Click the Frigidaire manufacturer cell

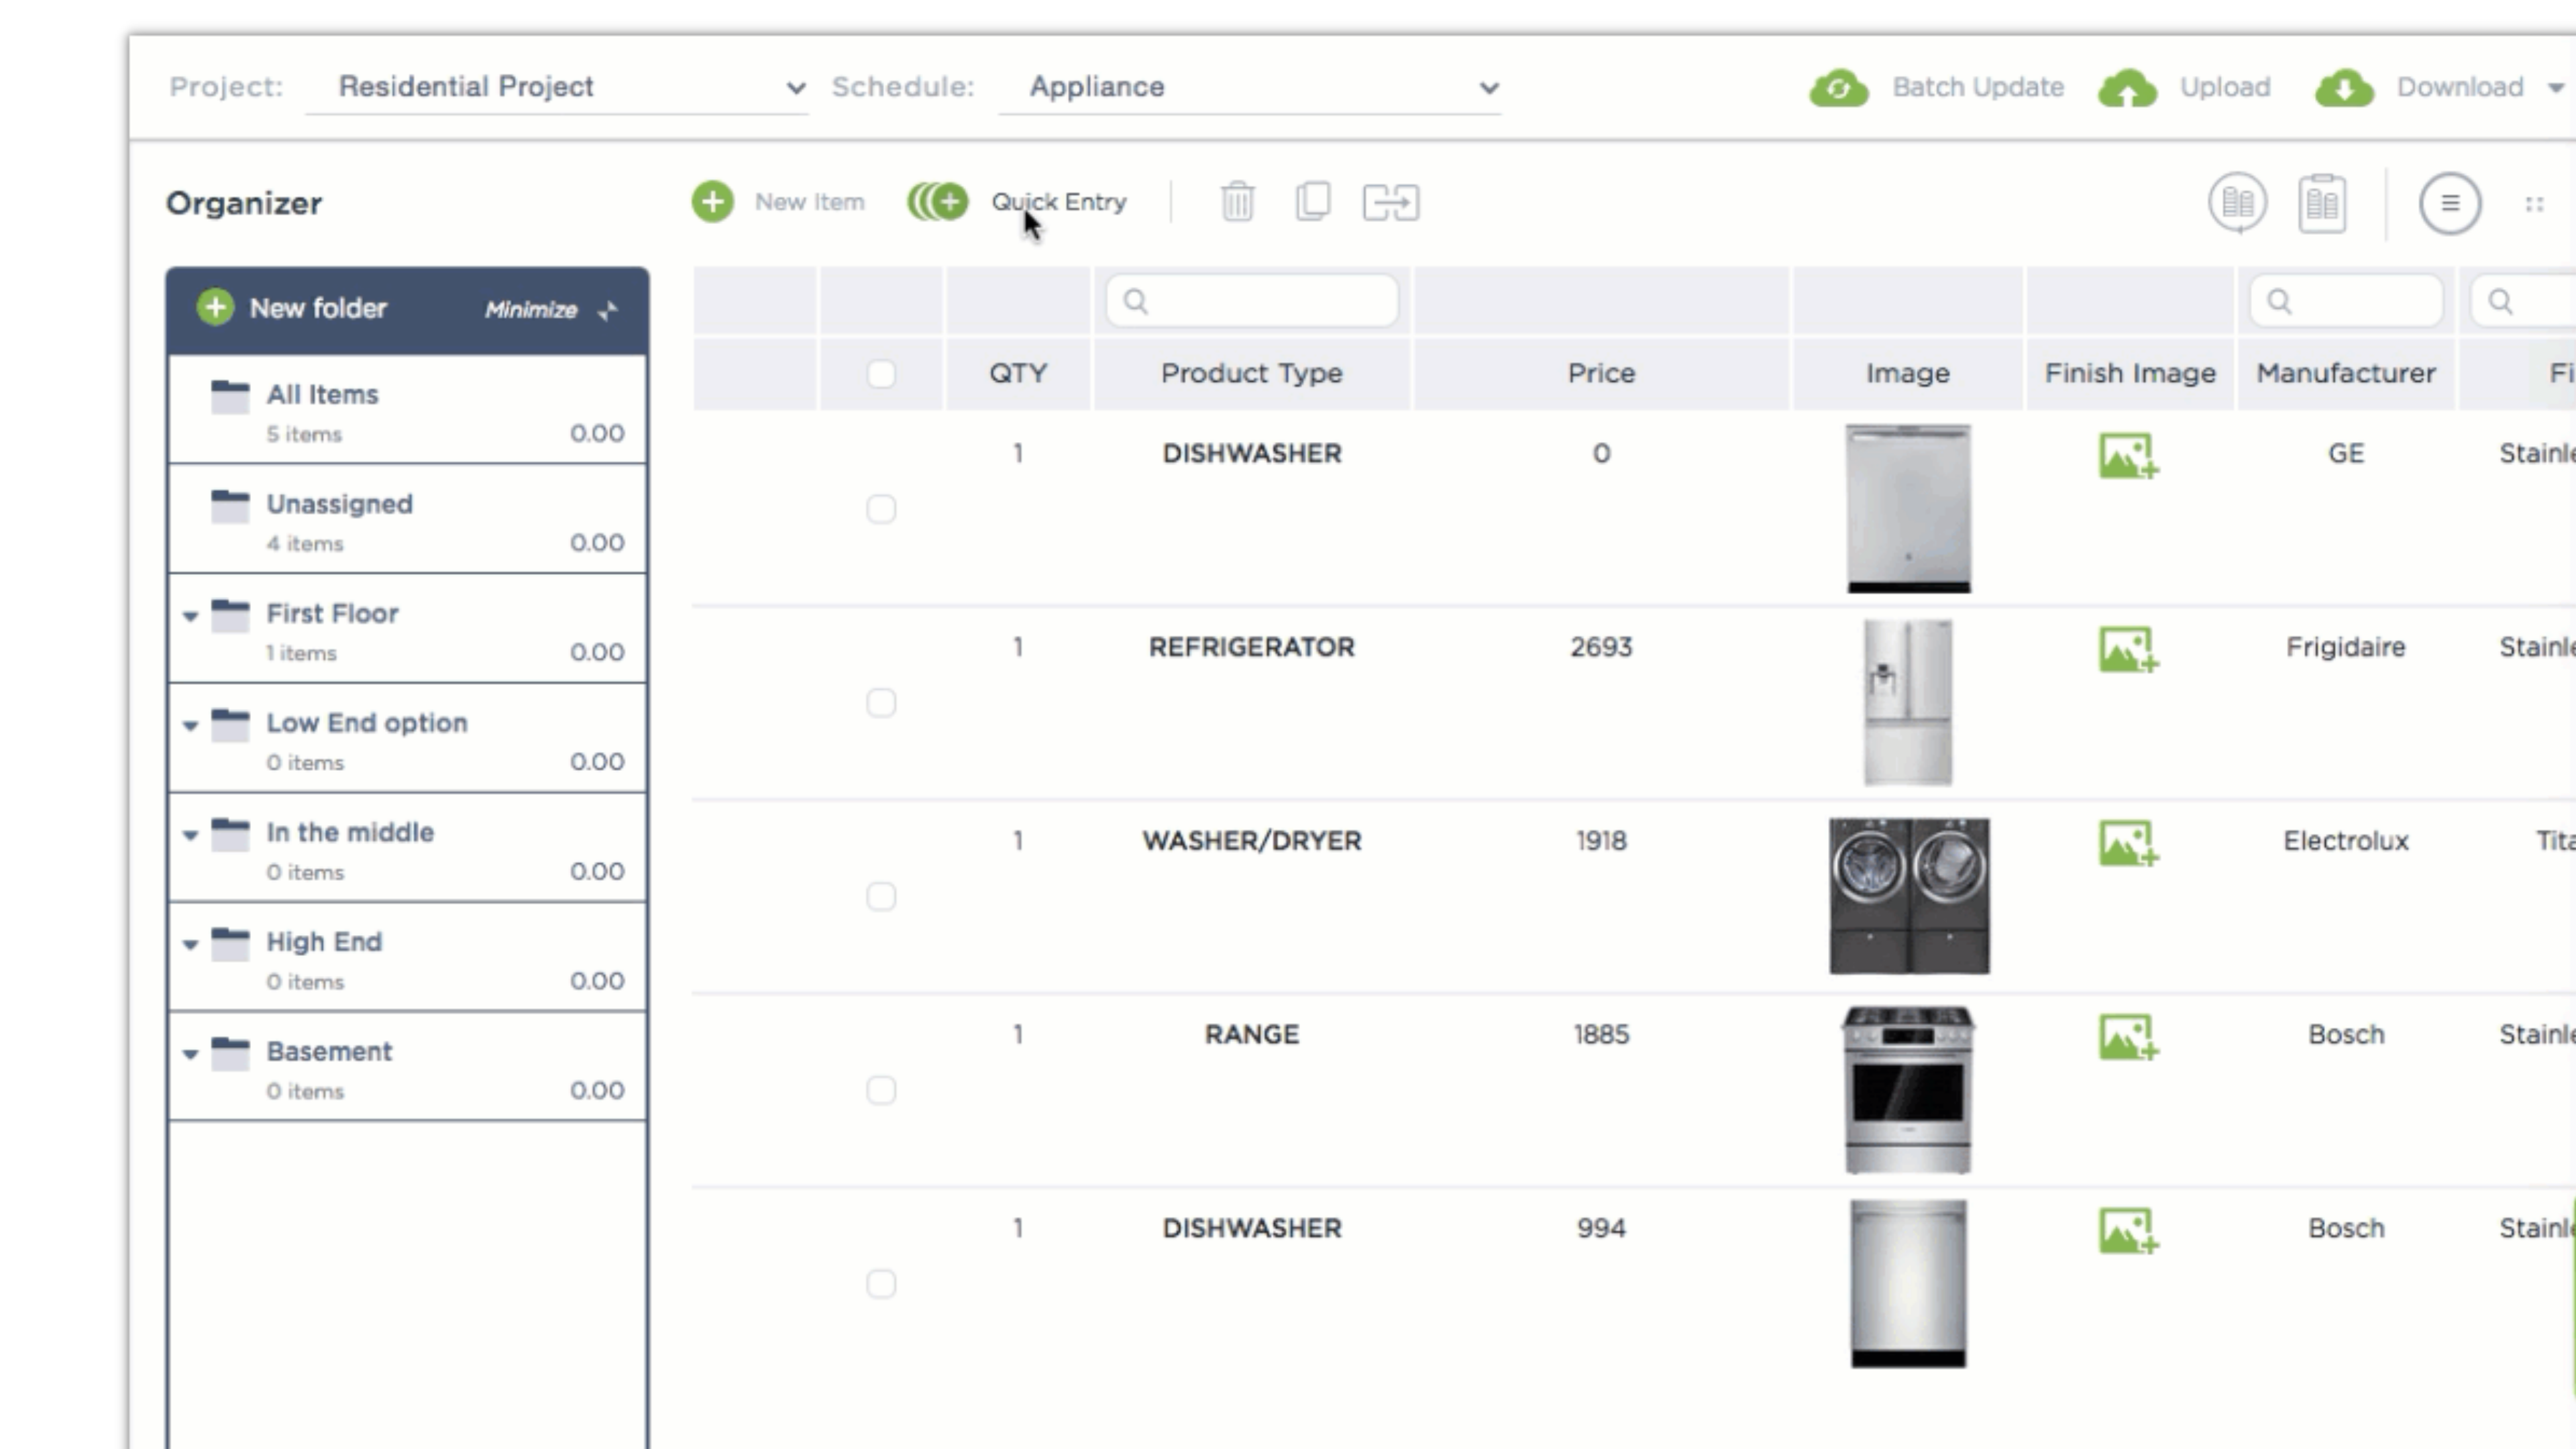2345,647
